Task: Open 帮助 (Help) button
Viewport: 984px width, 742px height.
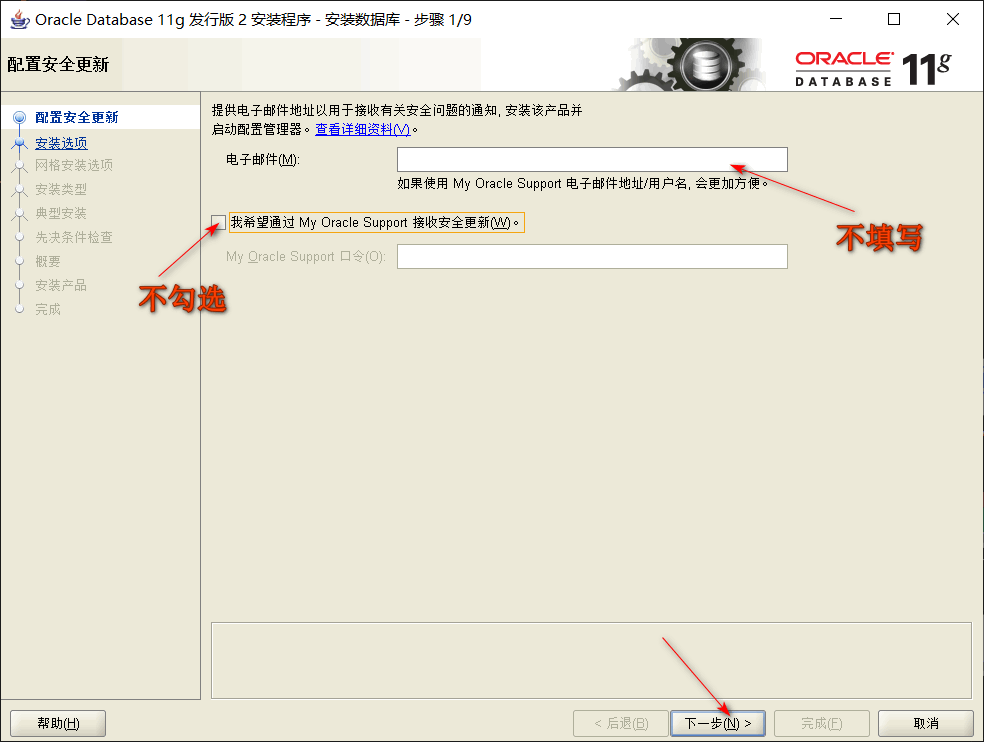Action: [58, 723]
